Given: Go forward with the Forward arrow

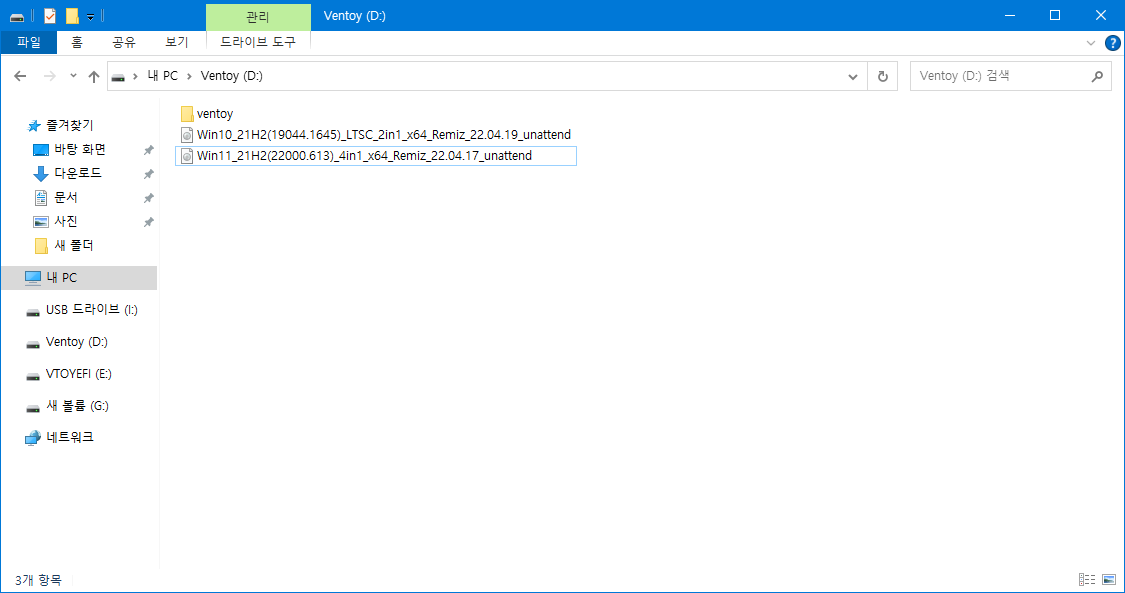Looking at the screenshot, I should (x=50, y=76).
